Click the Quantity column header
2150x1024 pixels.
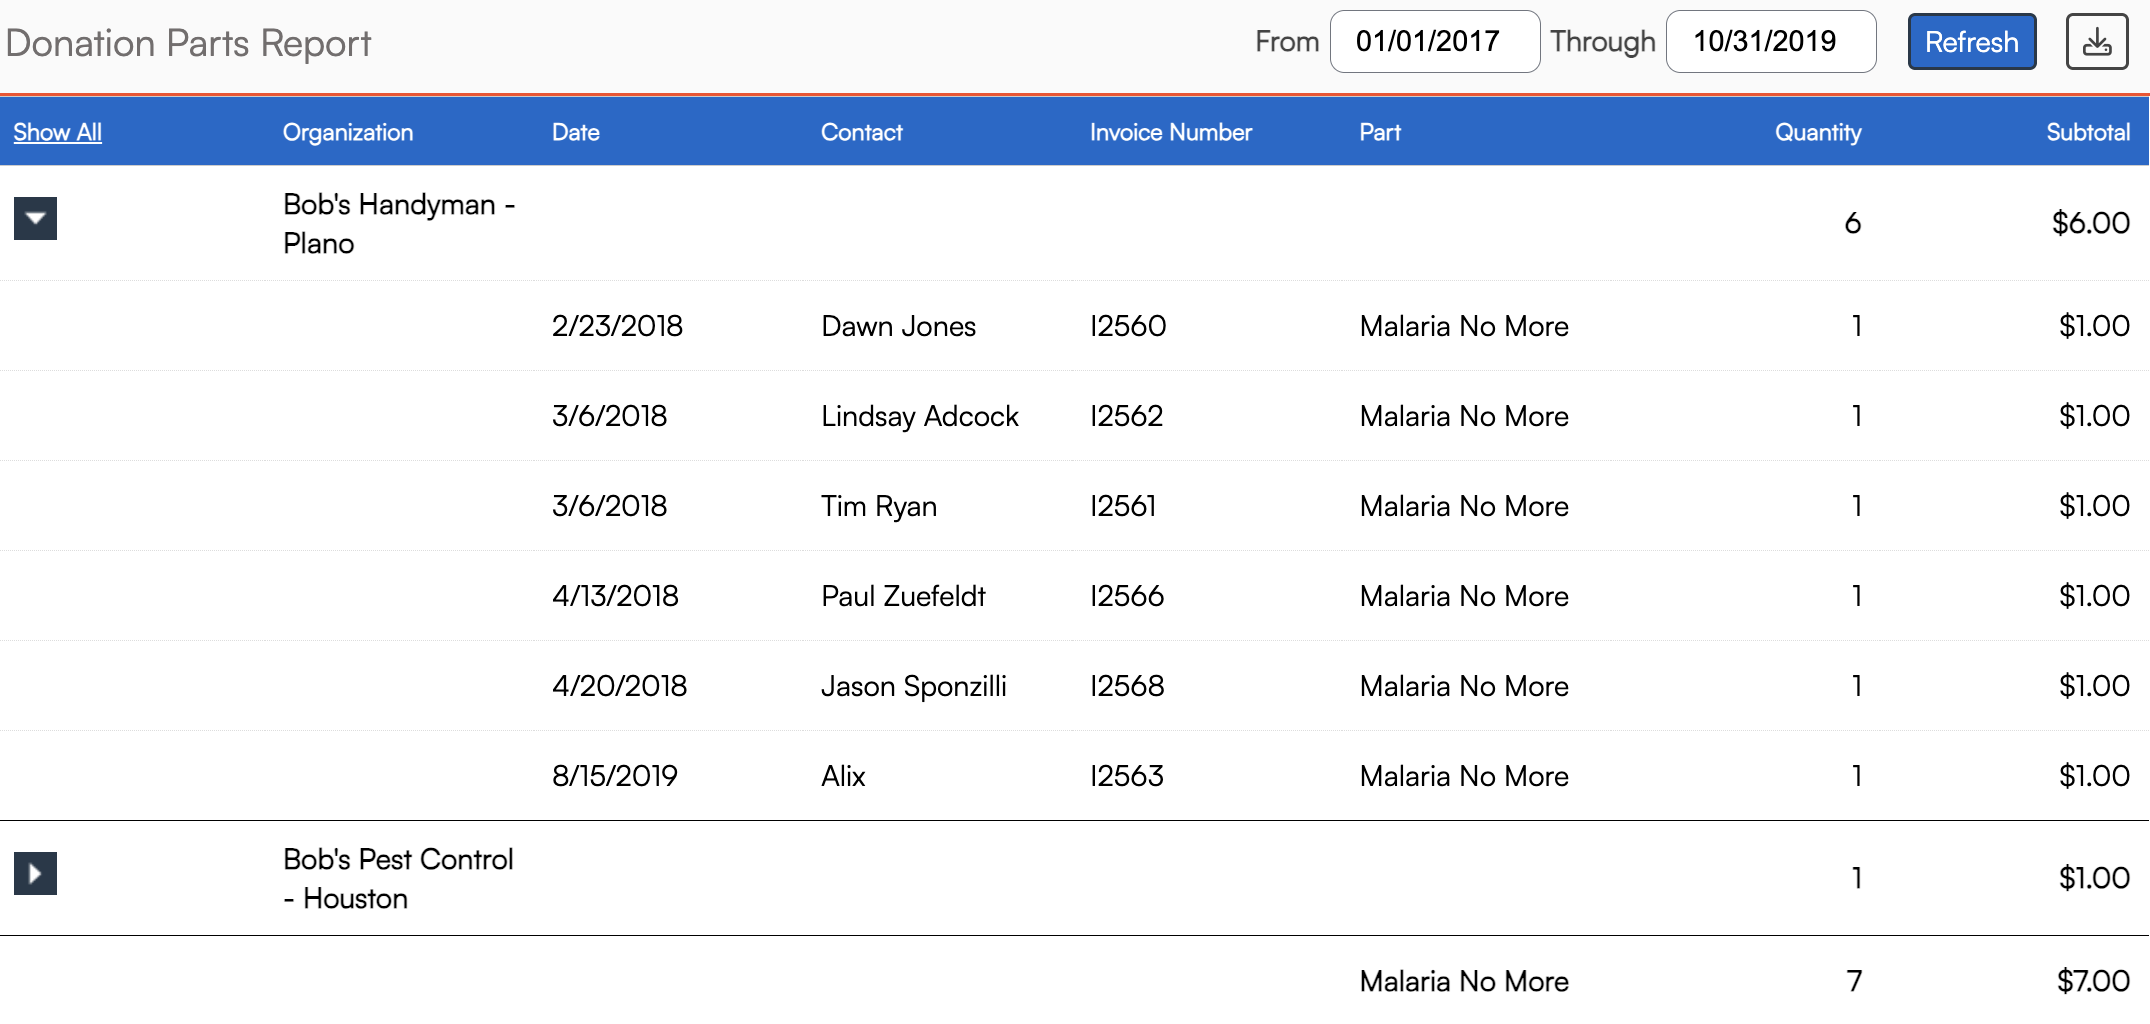(1817, 132)
